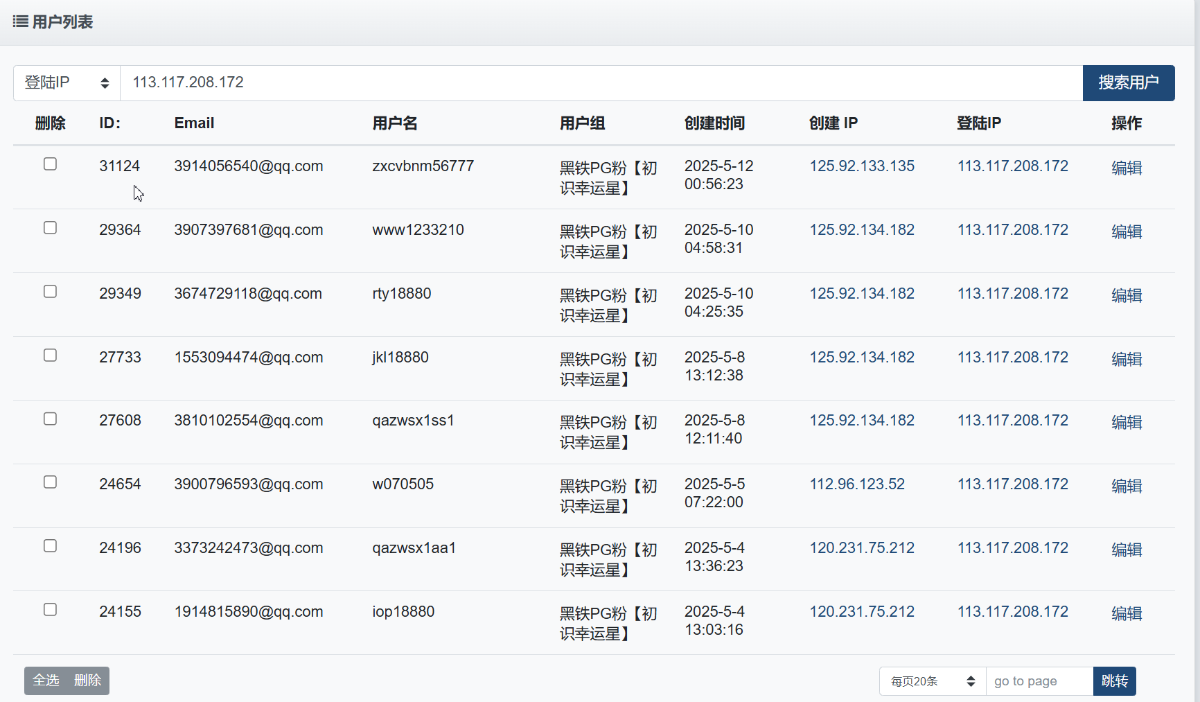Click email 3674729118@qq.com

[x=248, y=294]
